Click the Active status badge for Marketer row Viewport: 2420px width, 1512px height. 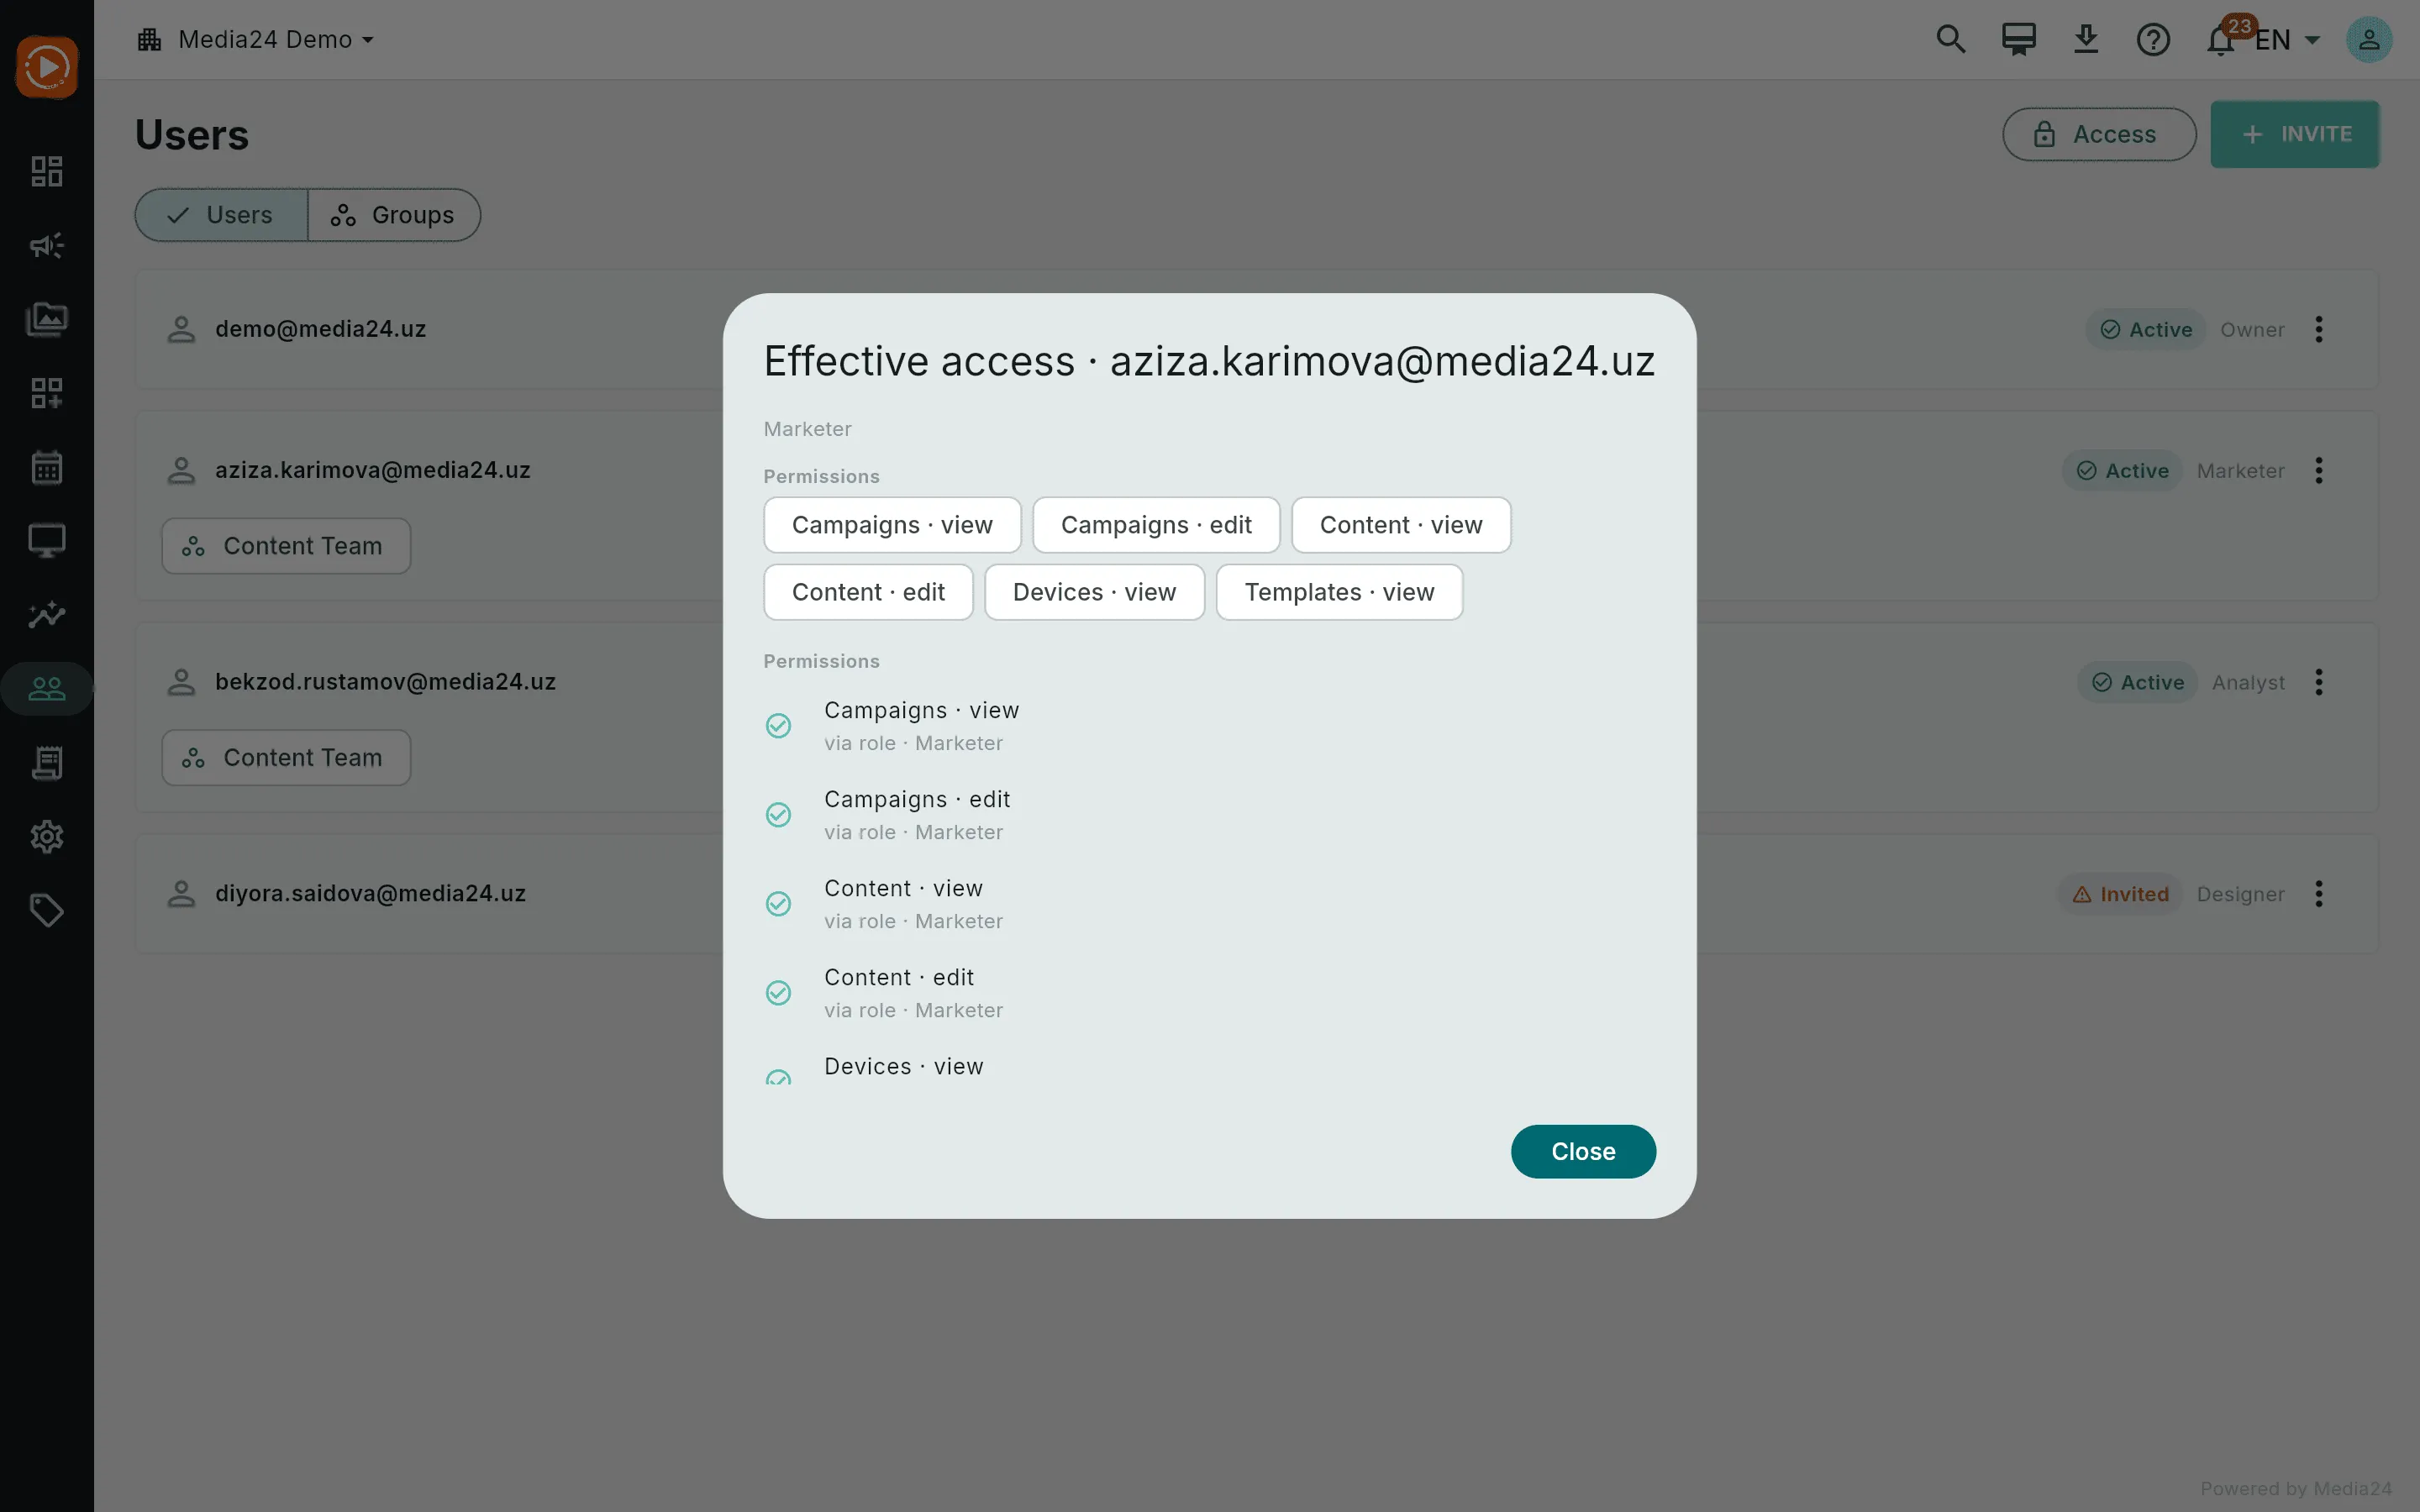(x=2122, y=470)
